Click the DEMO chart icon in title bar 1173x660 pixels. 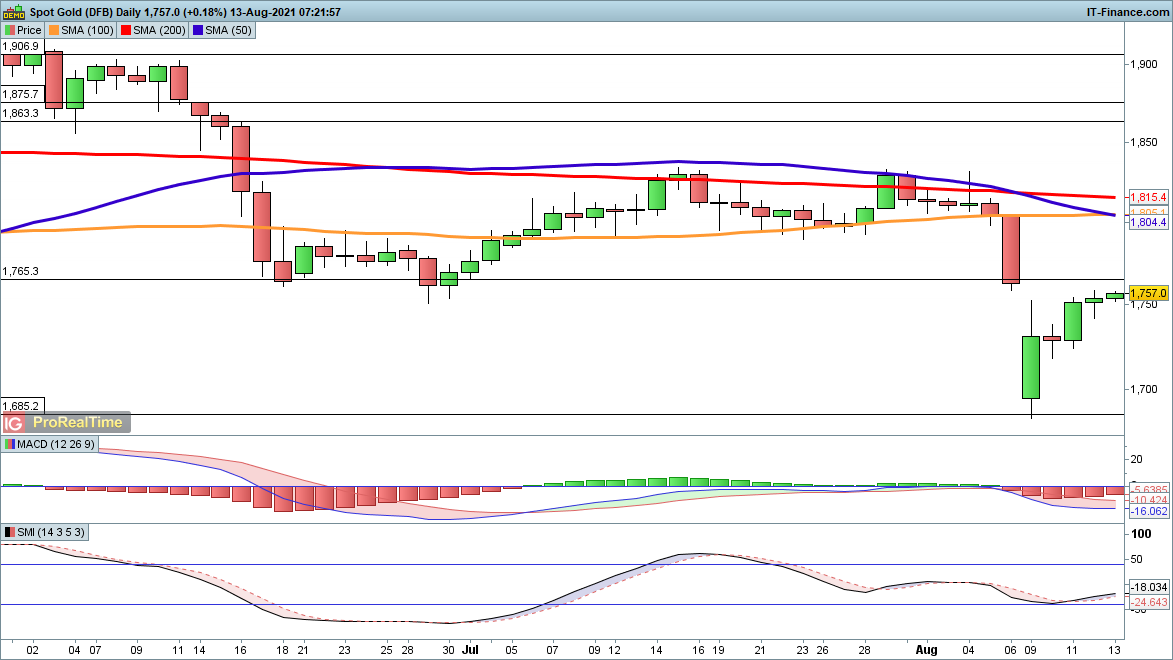pos(13,11)
